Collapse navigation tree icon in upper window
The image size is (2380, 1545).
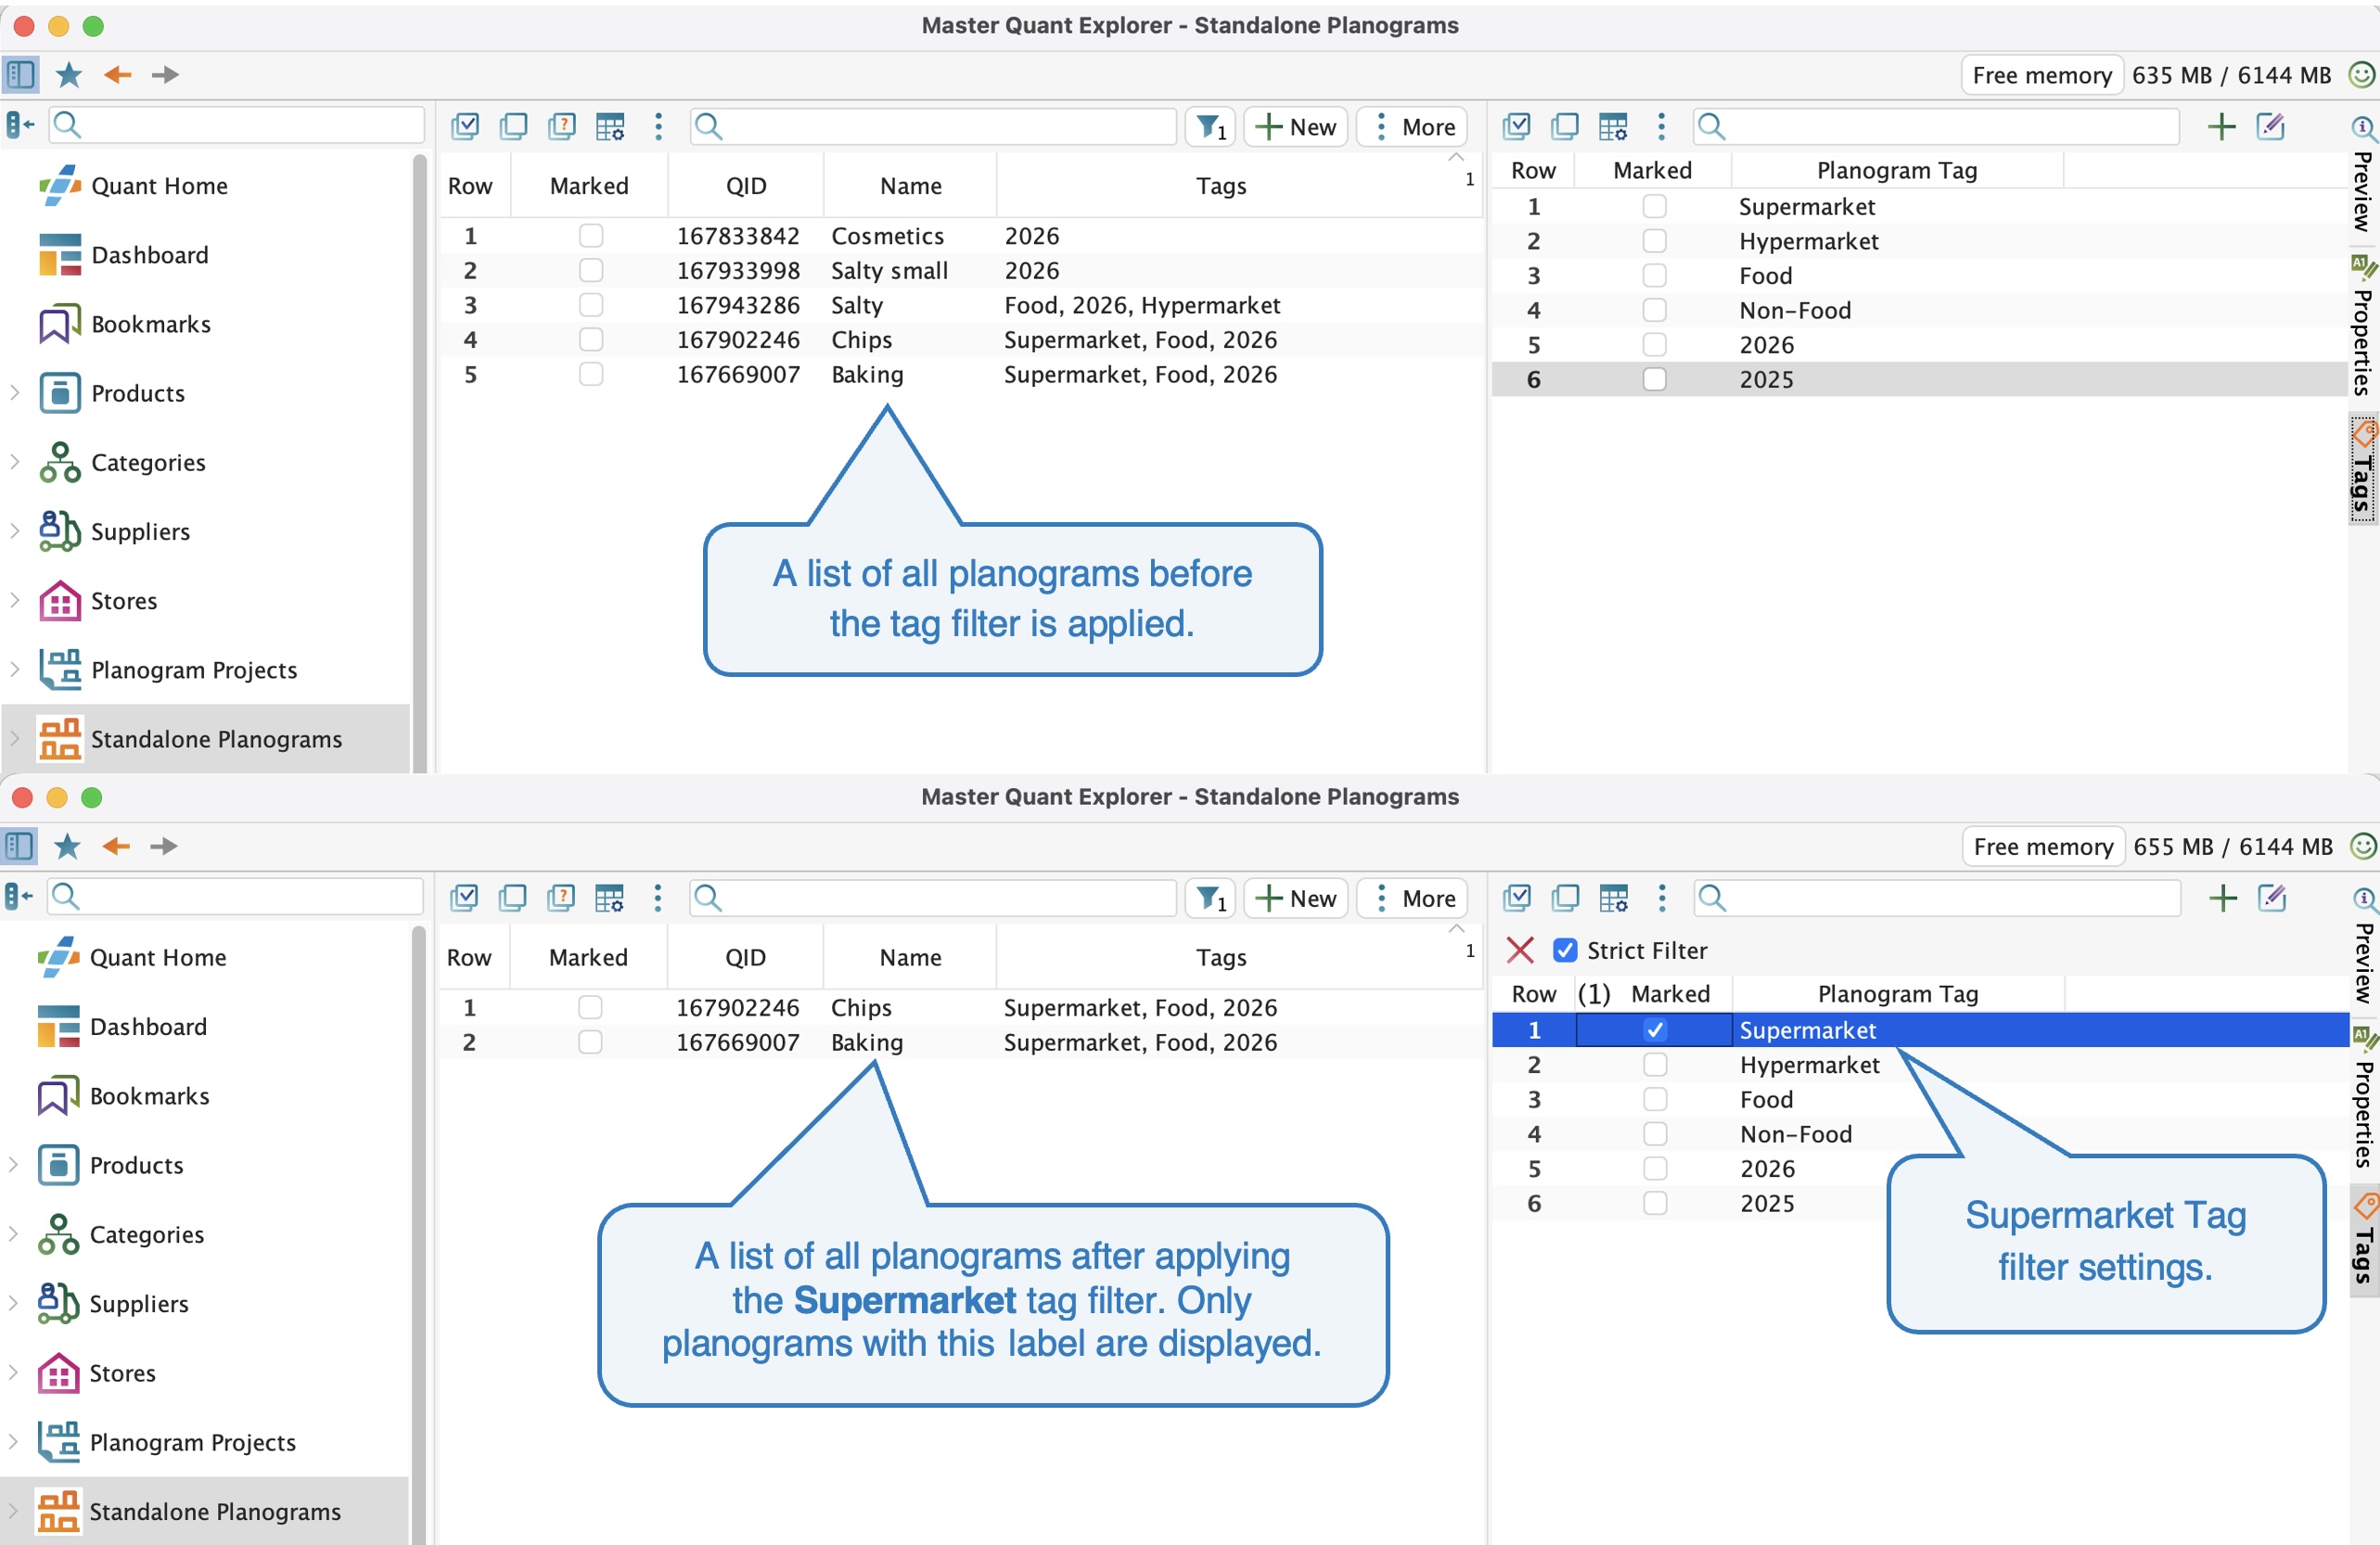pyautogui.click(x=20, y=125)
